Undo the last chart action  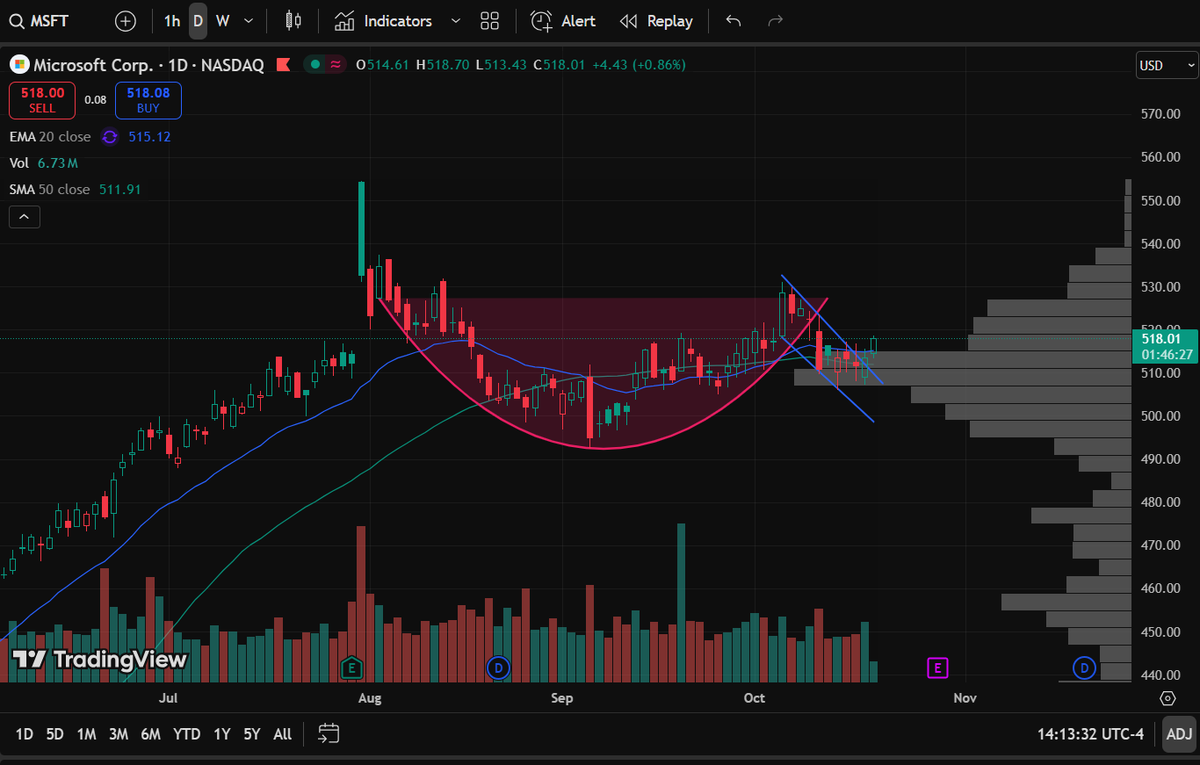click(x=734, y=21)
